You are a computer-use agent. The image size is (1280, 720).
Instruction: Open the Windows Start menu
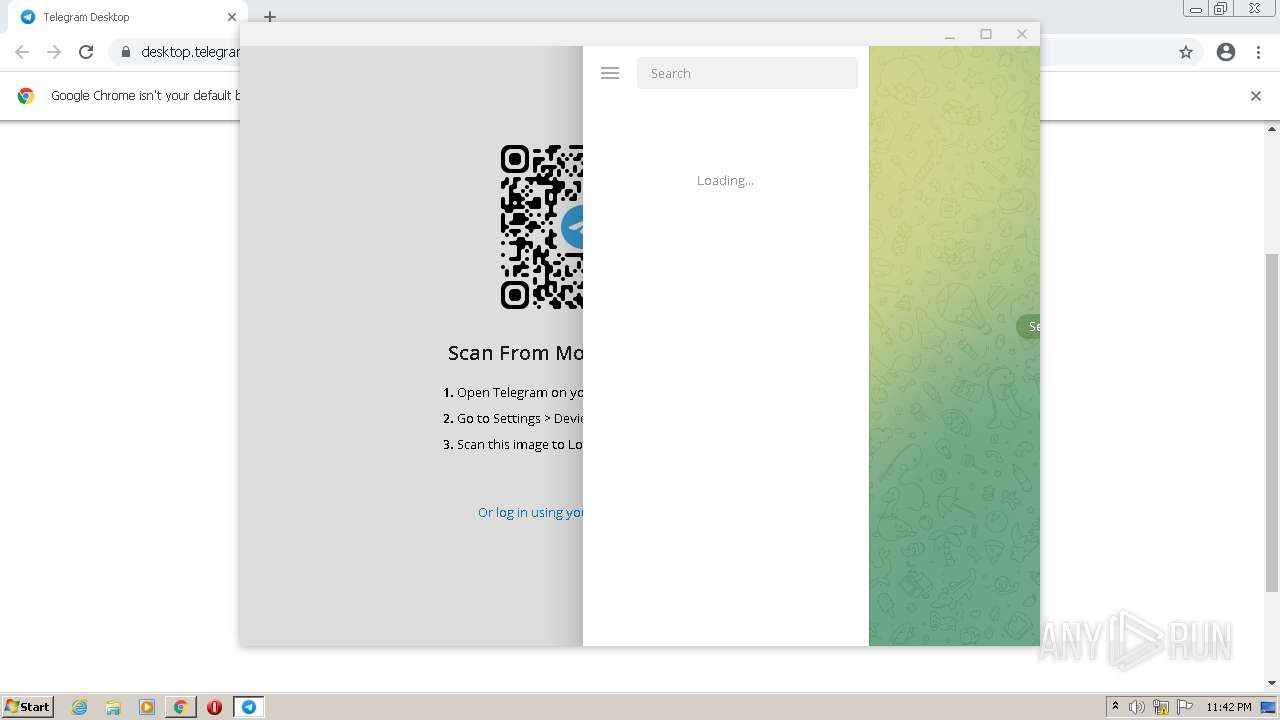coord(28,706)
